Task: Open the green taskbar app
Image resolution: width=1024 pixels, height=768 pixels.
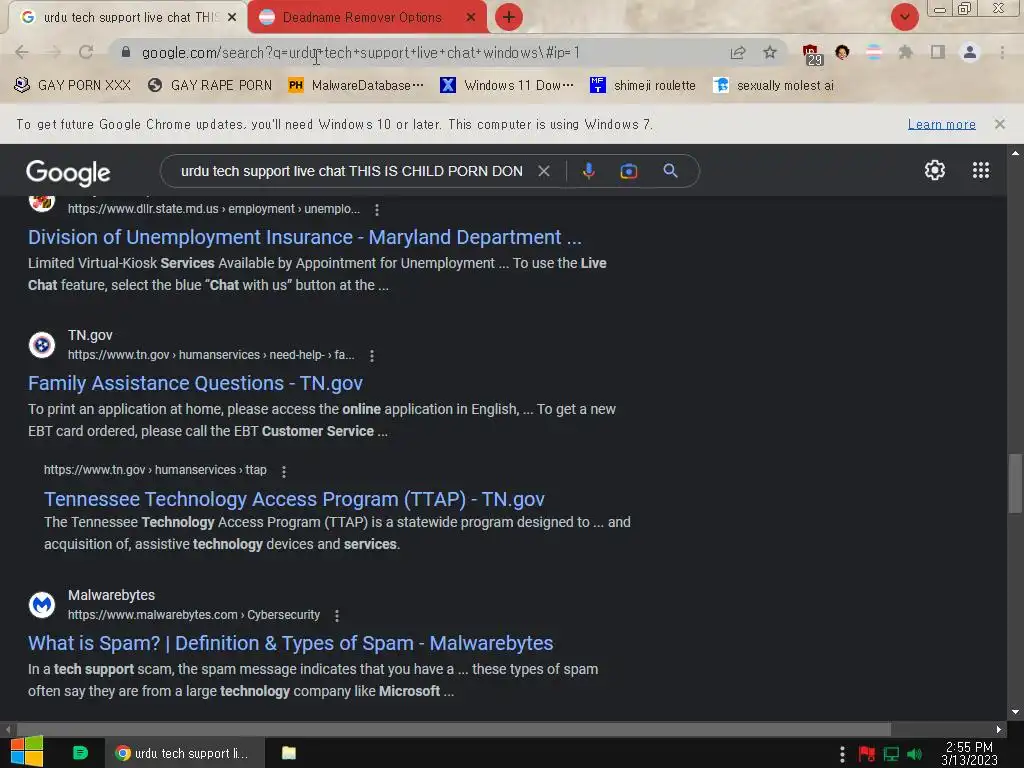Action: [x=80, y=753]
